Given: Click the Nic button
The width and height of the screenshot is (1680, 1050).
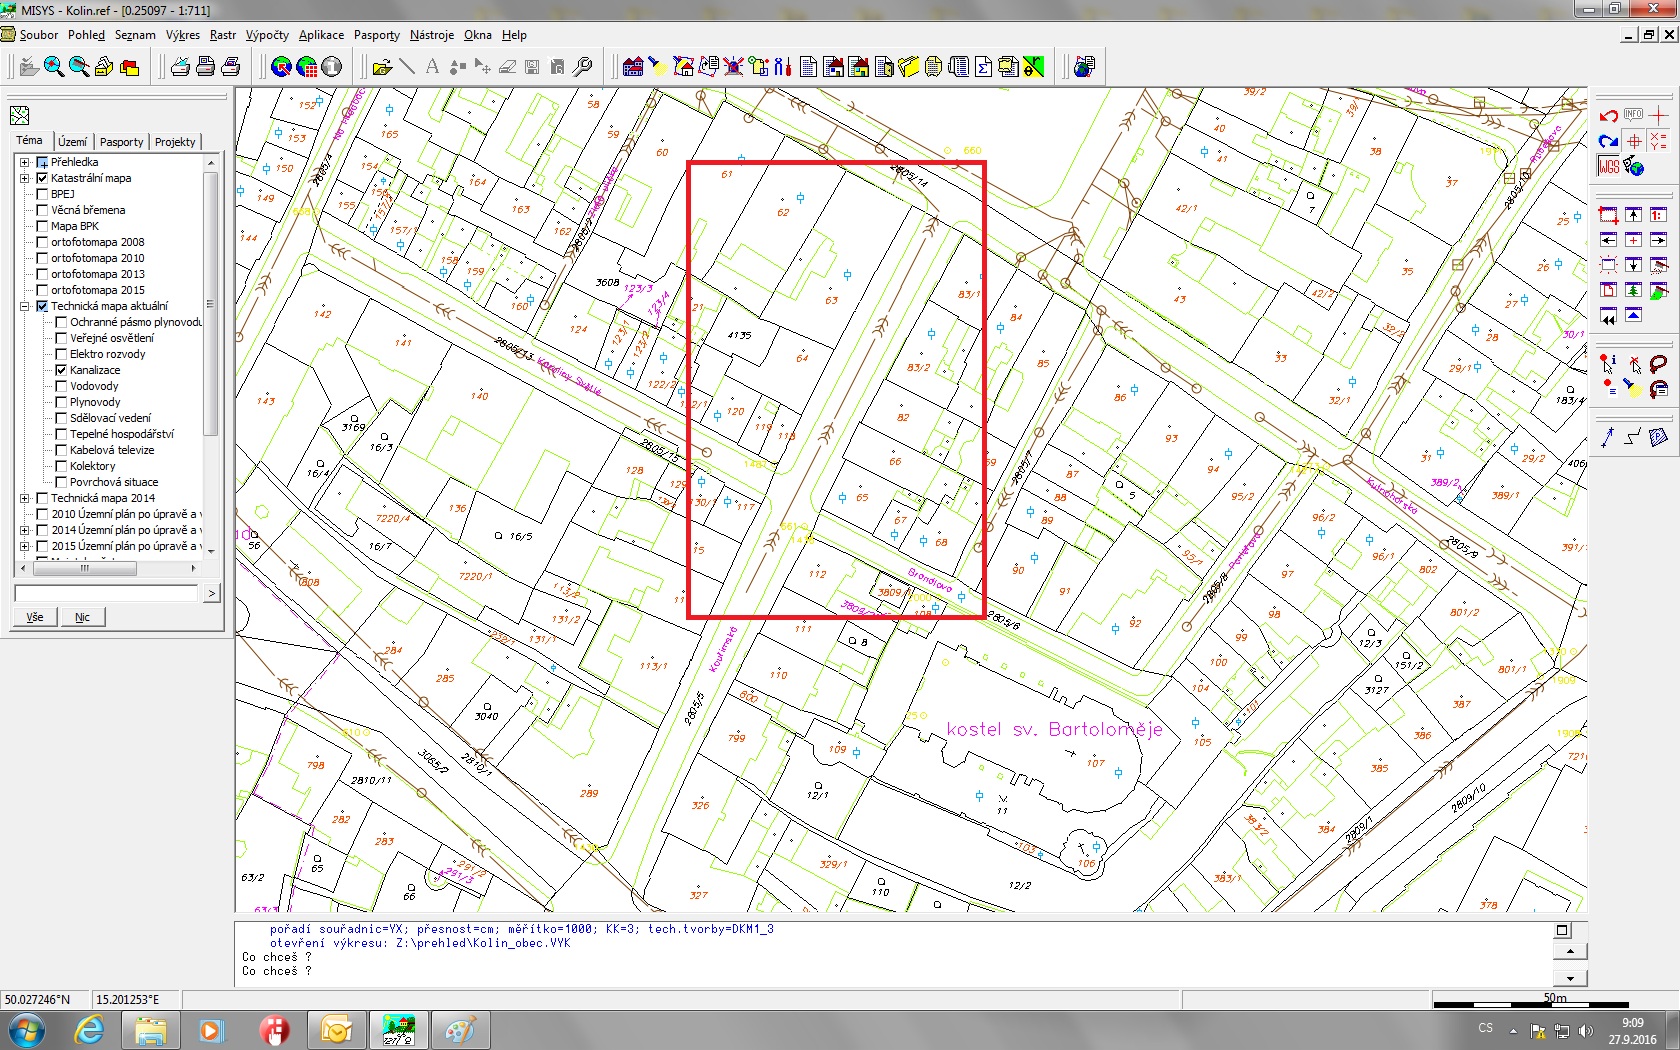Looking at the screenshot, I should coord(82,617).
